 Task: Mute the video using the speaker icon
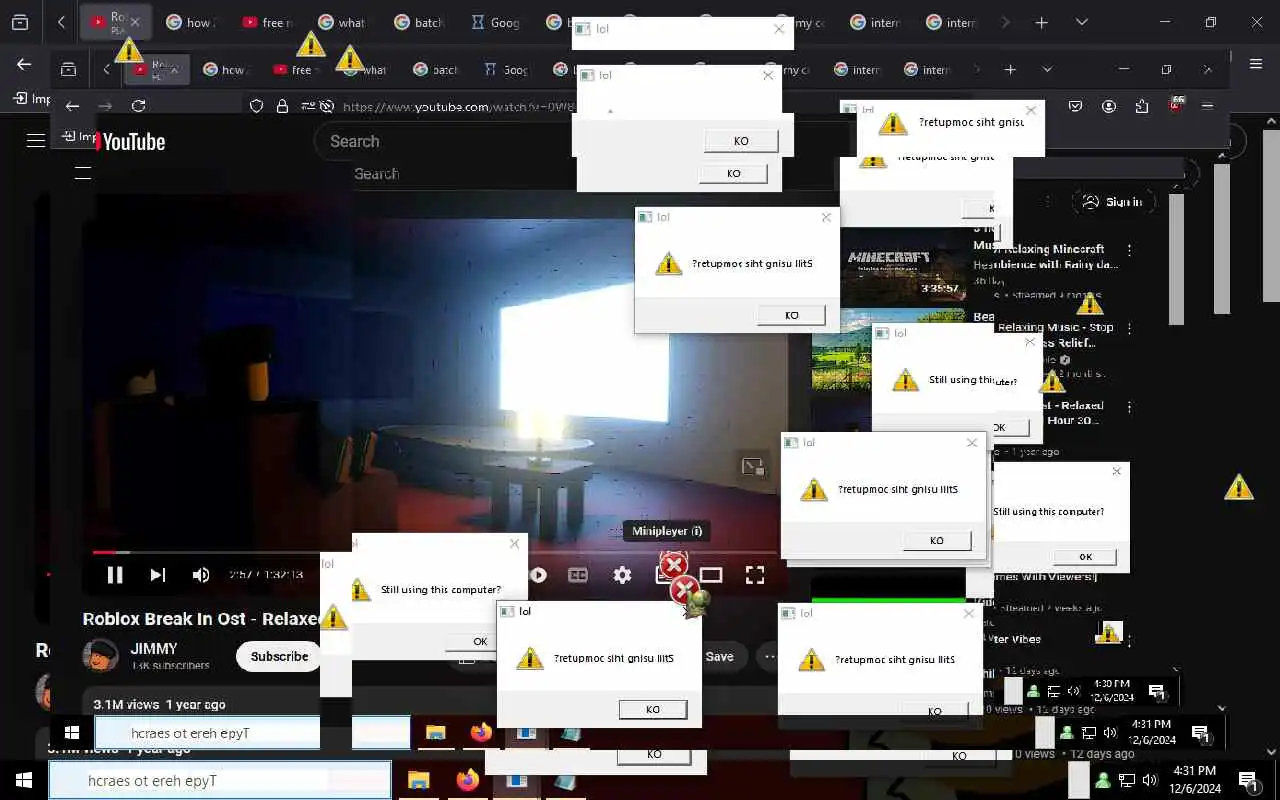coord(201,574)
